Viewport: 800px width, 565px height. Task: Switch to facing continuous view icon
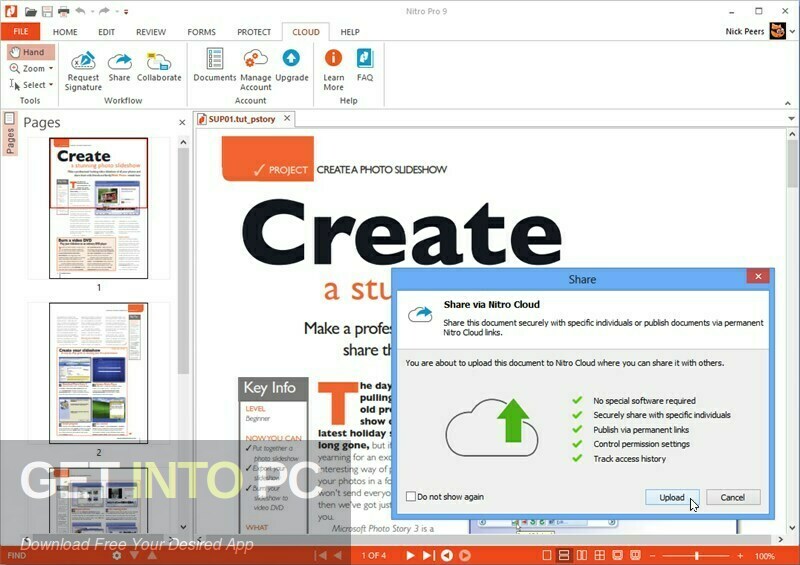[x=599, y=555]
